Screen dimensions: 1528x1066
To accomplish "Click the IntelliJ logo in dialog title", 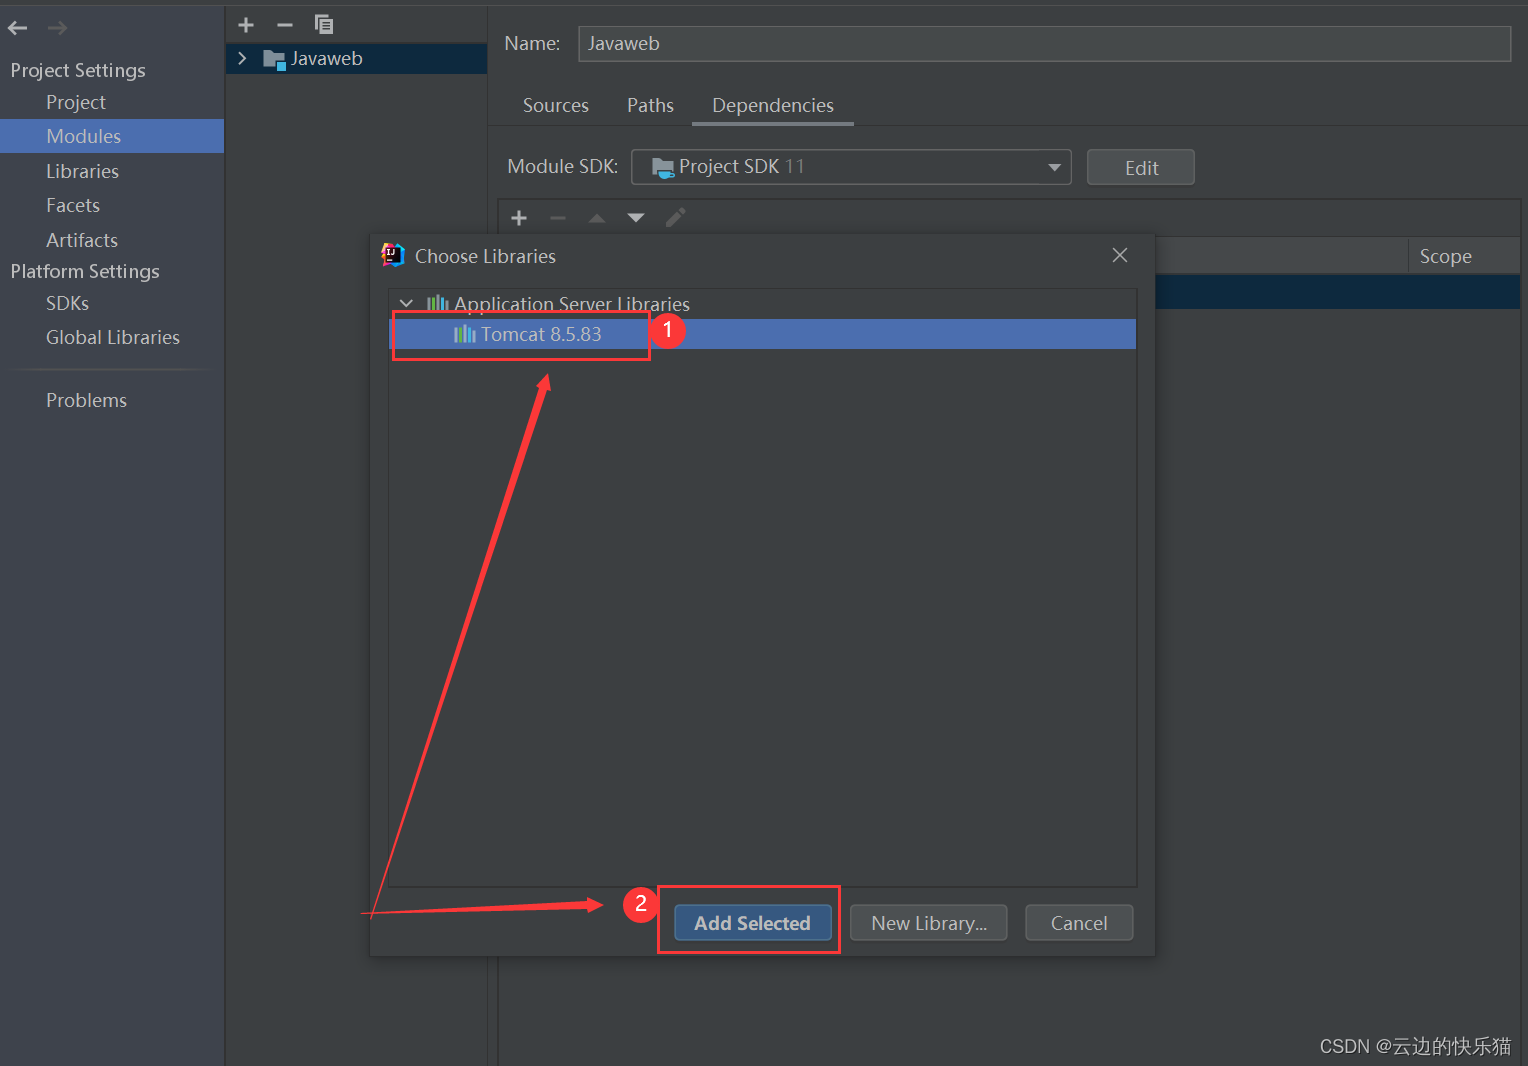I will pos(393,255).
